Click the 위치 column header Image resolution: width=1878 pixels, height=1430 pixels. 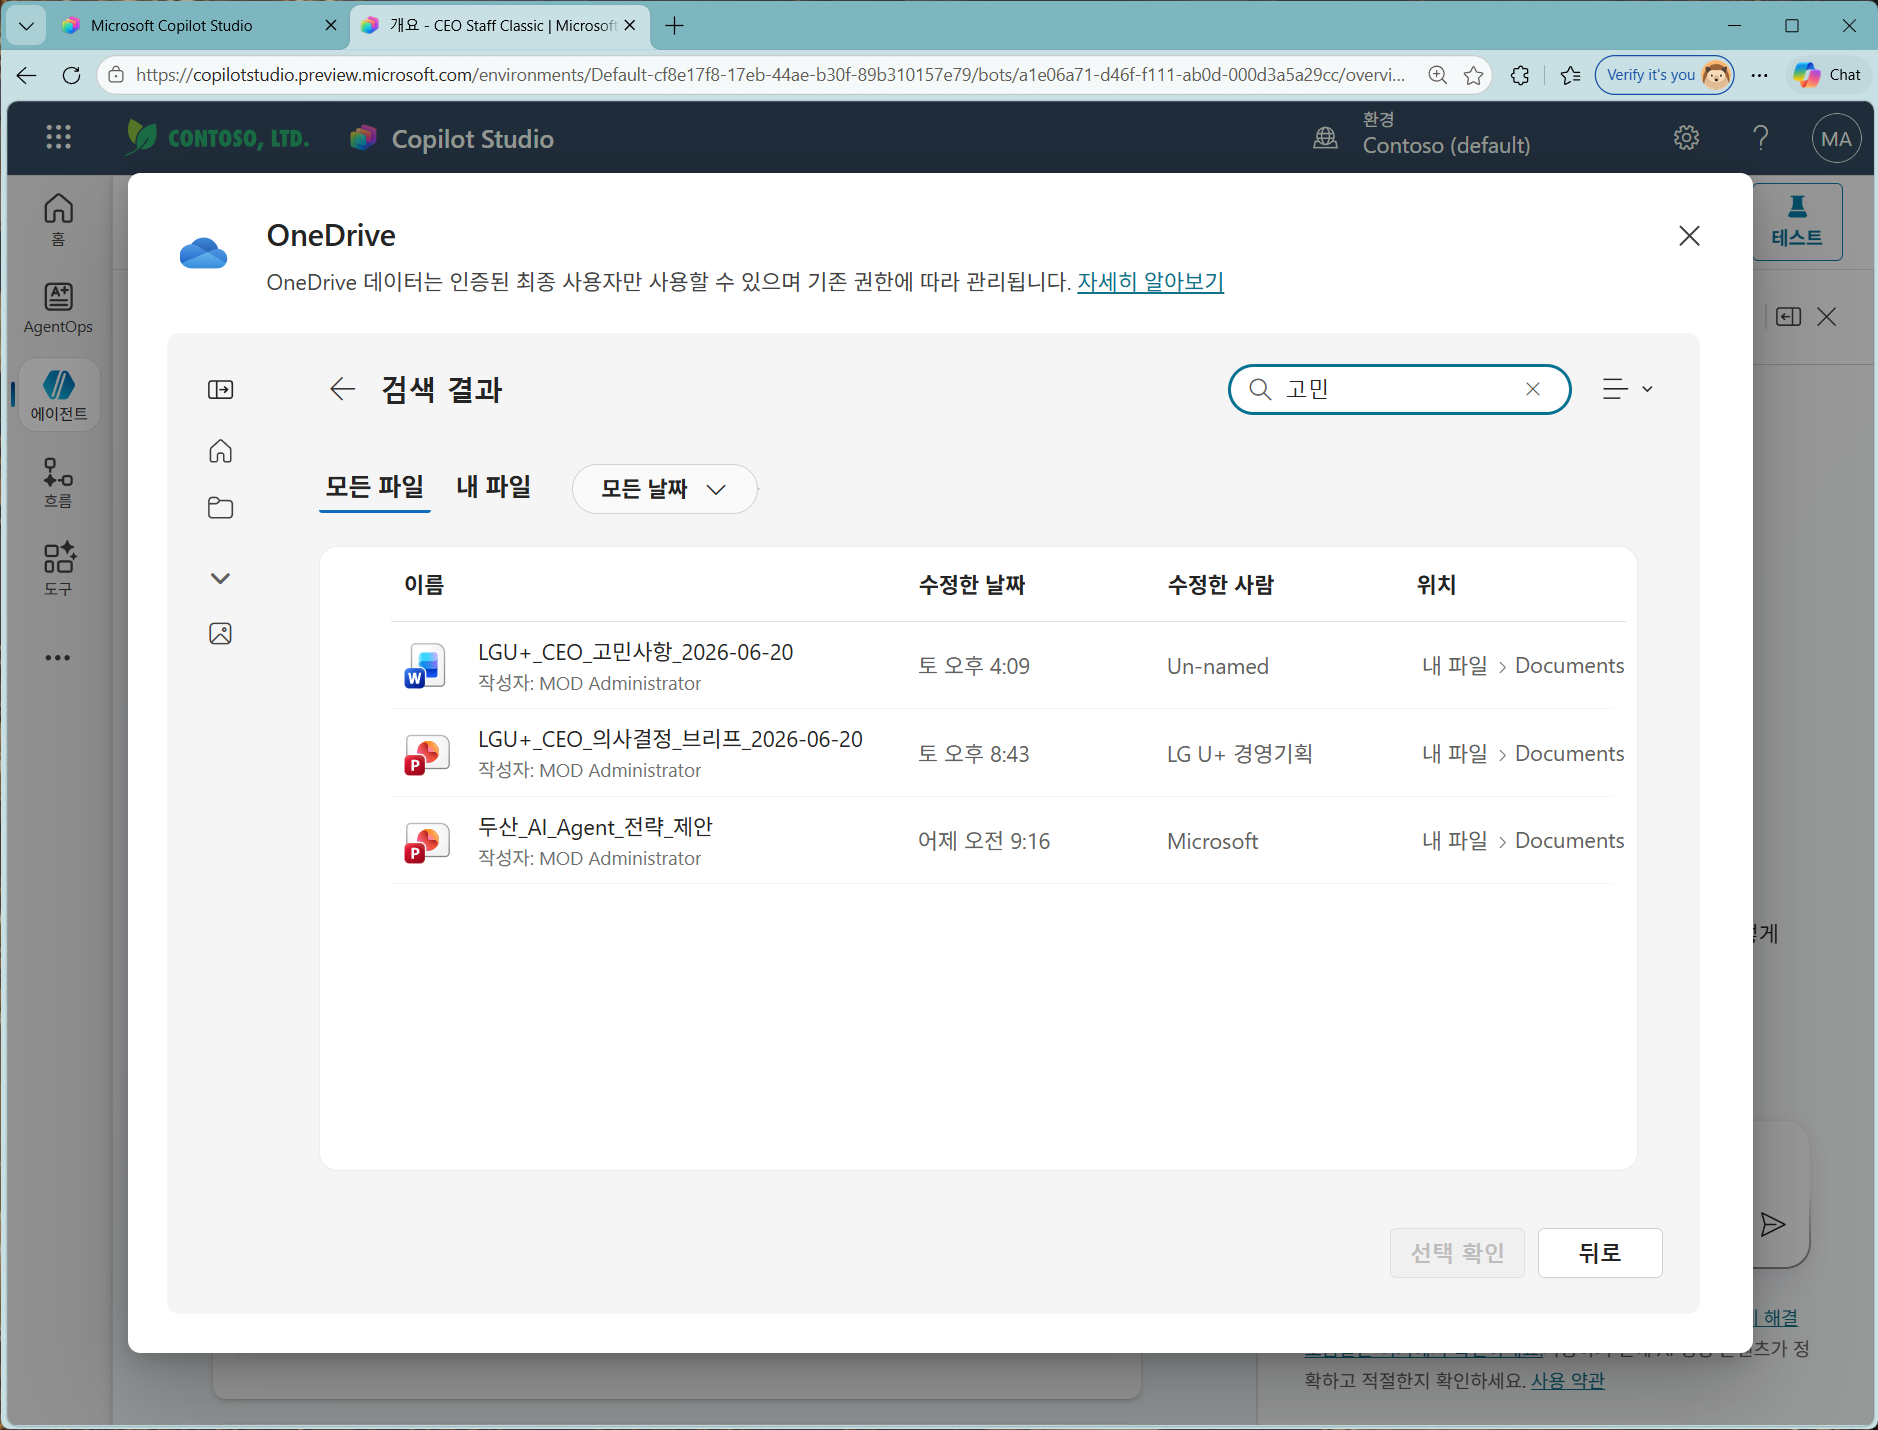pyautogui.click(x=1436, y=585)
